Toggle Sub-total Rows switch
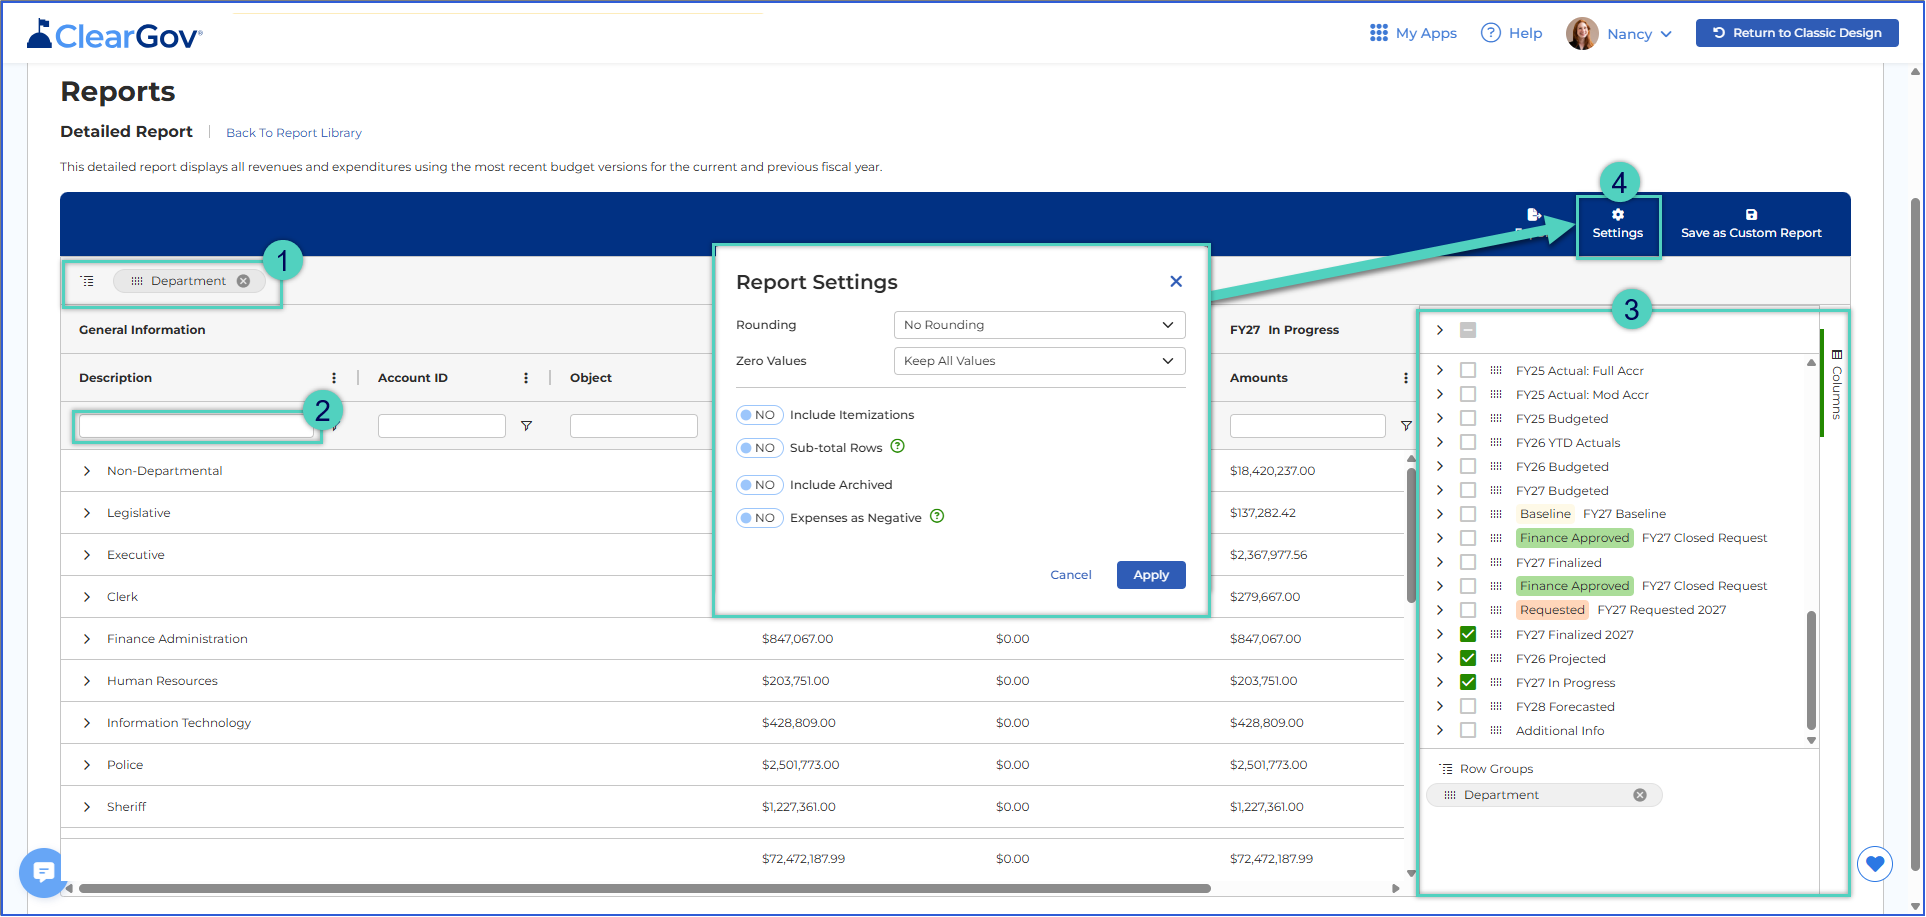Image resolution: width=1926 pixels, height=917 pixels. pos(759,448)
